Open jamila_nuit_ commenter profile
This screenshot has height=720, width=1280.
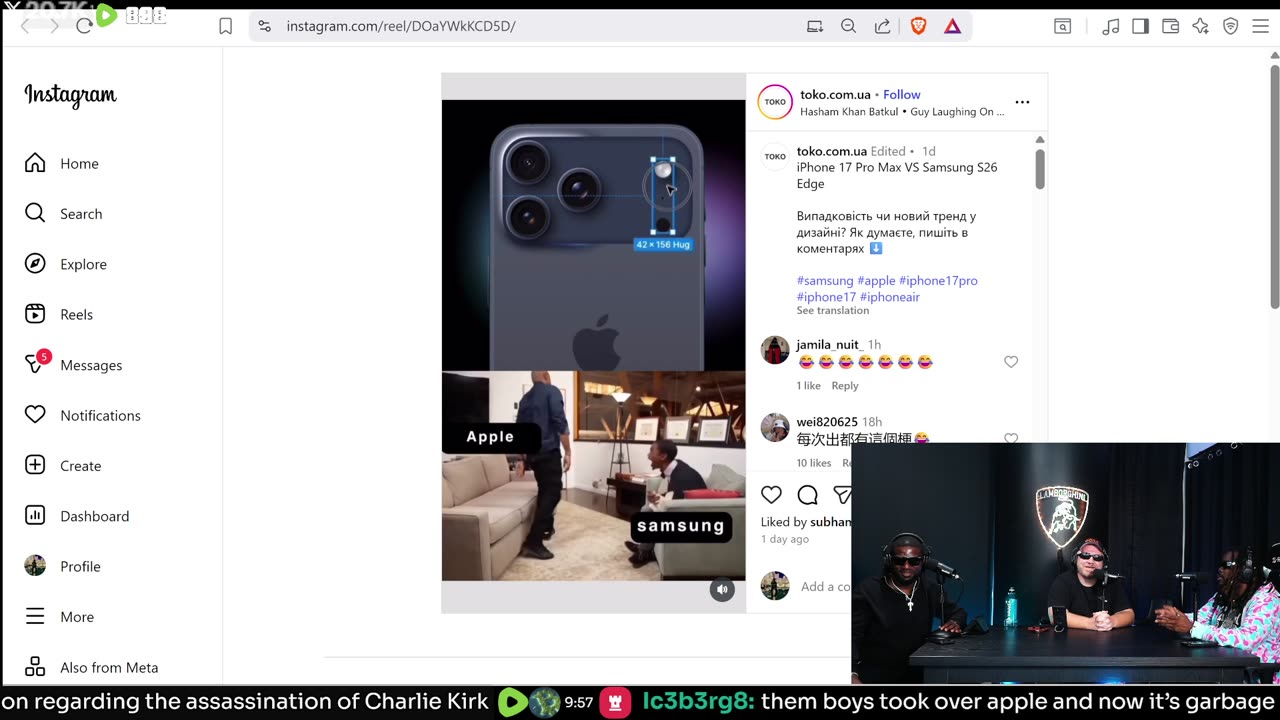point(830,345)
